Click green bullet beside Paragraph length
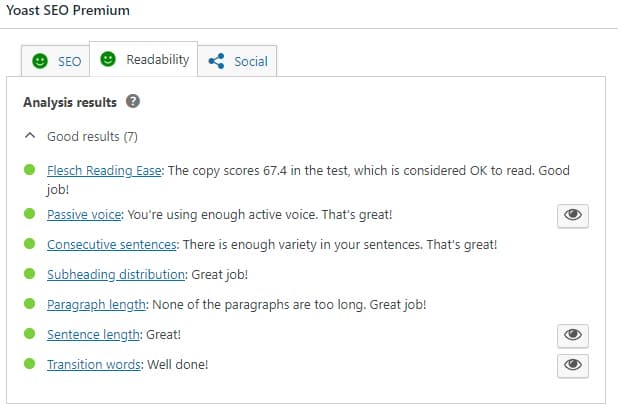 [30, 304]
